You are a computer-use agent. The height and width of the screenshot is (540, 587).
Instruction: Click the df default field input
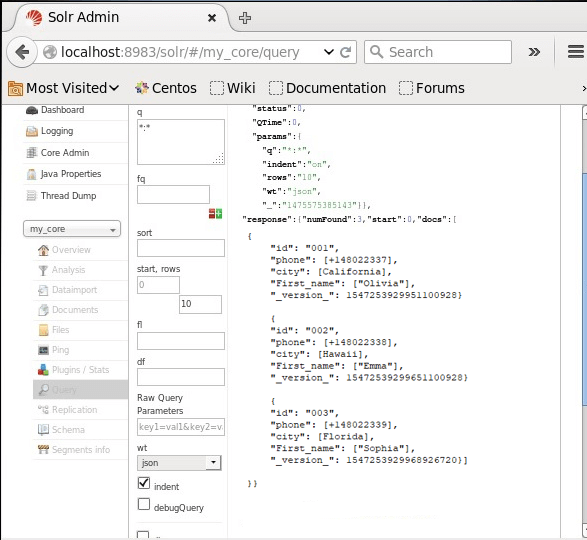181,377
